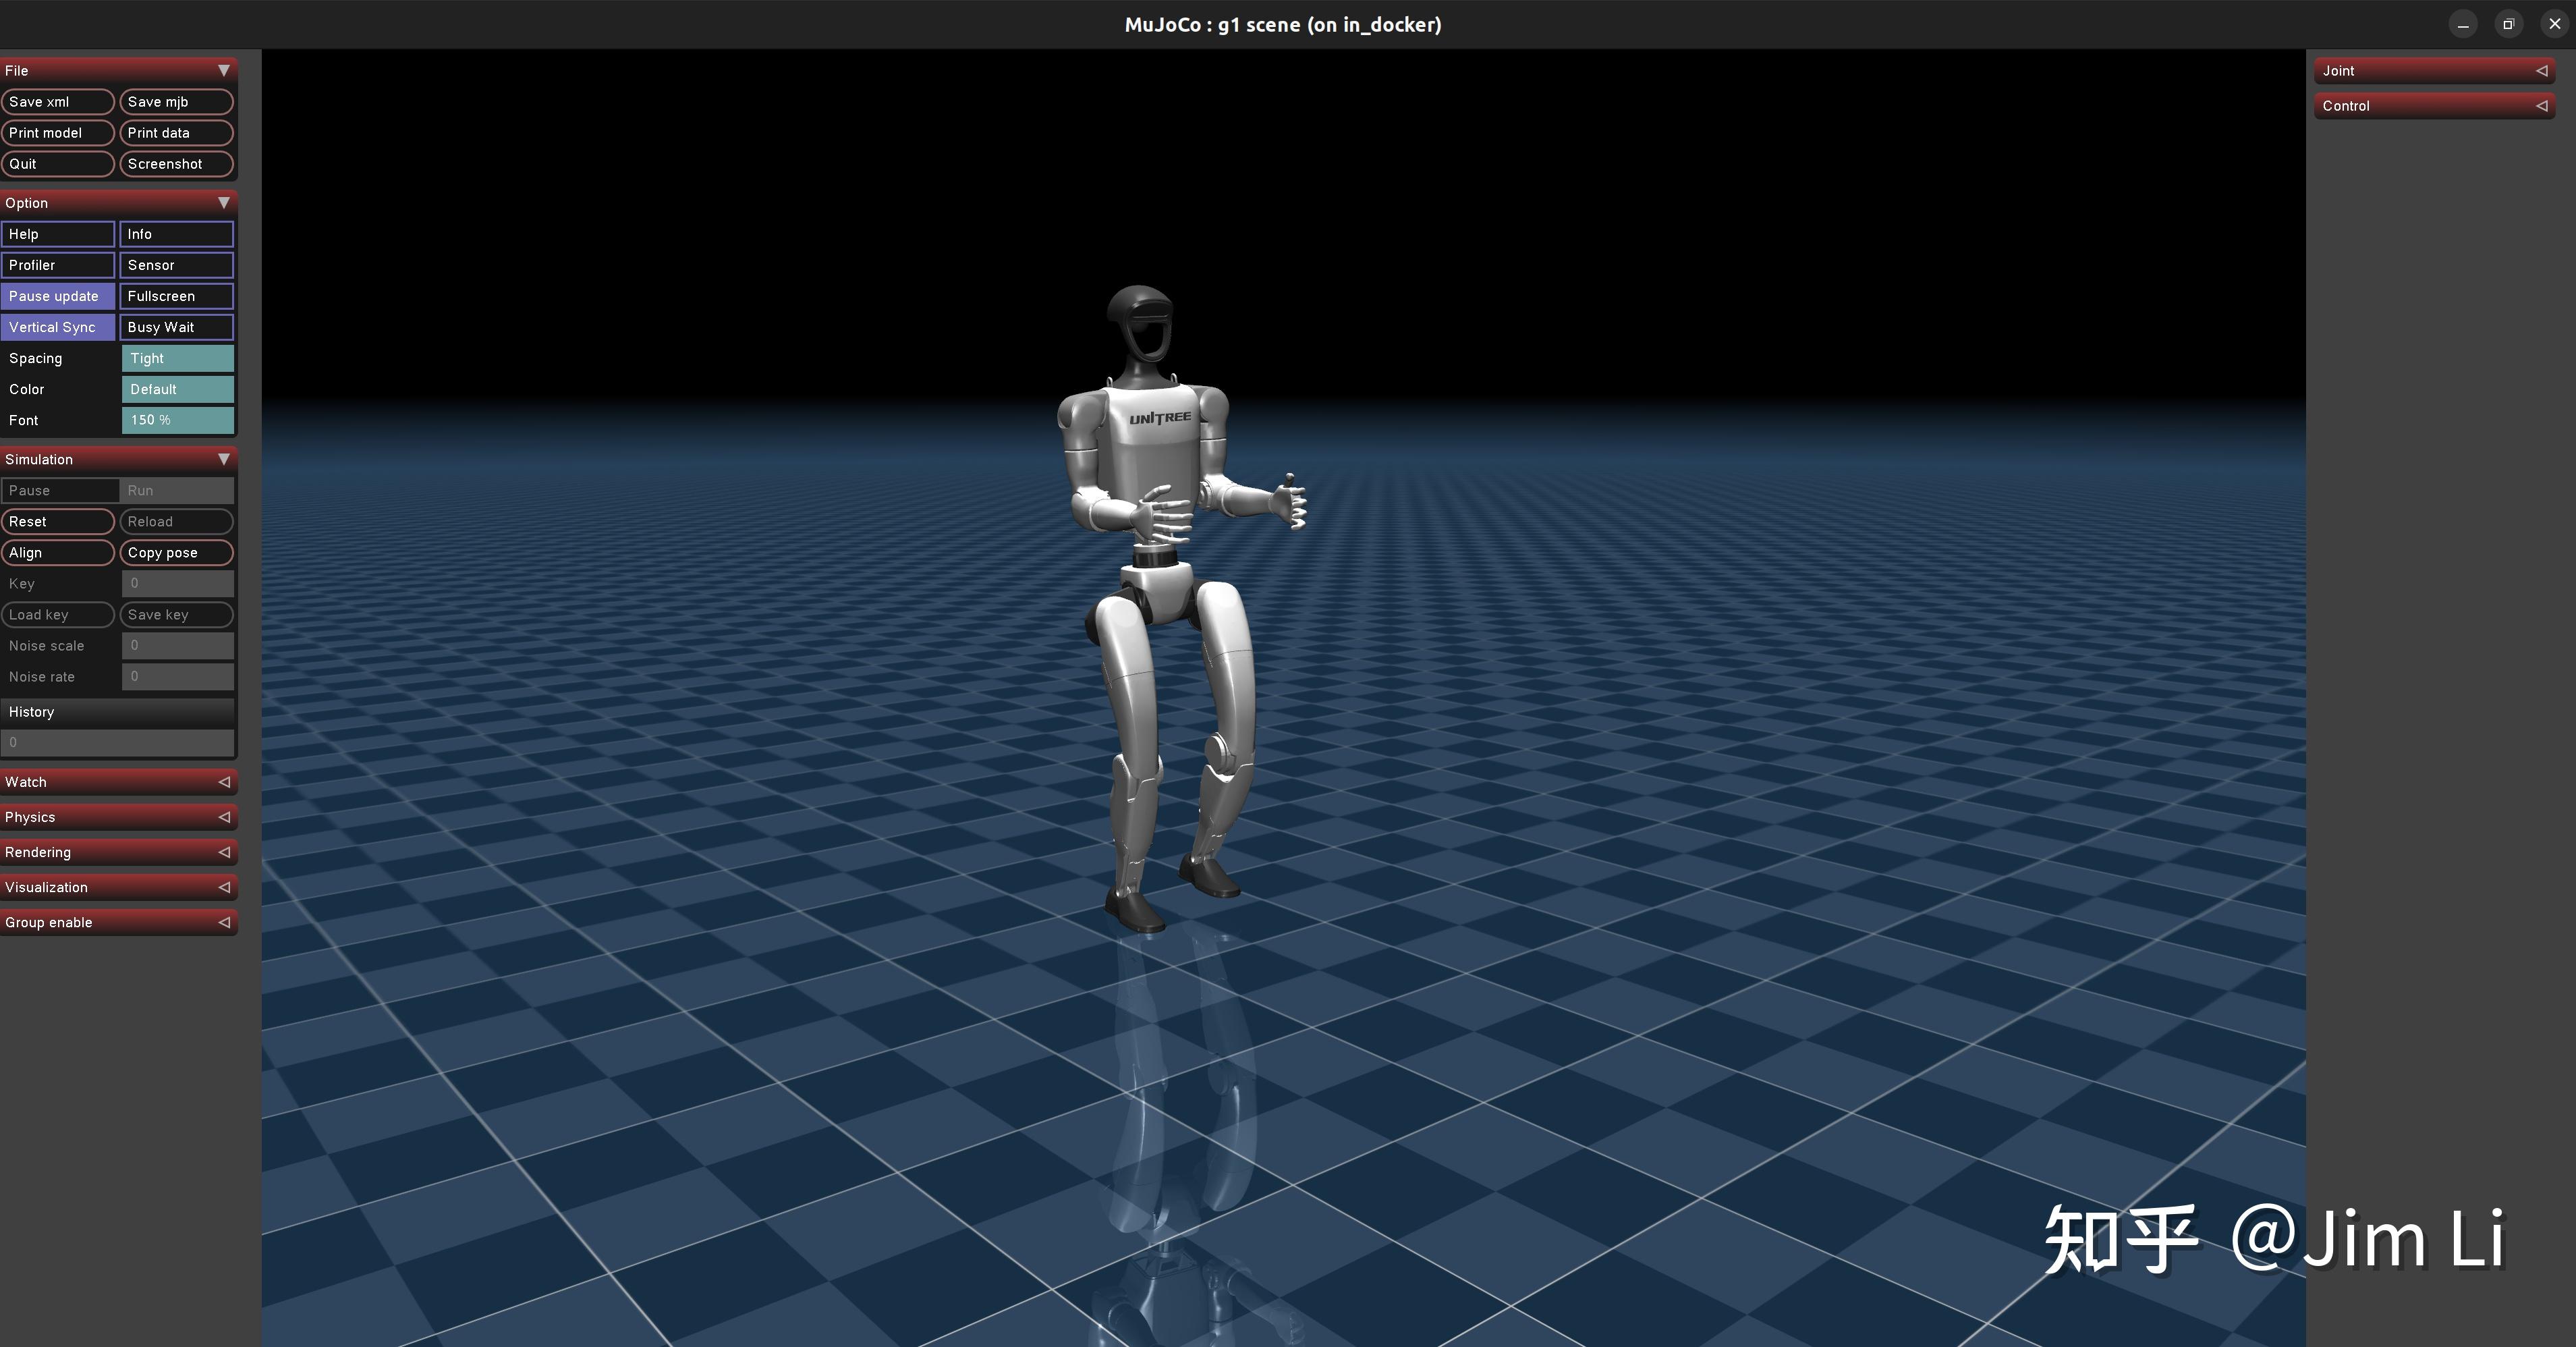Expand the Rendering section arrow
Viewport: 2576px width, 1347px height.
click(x=224, y=852)
